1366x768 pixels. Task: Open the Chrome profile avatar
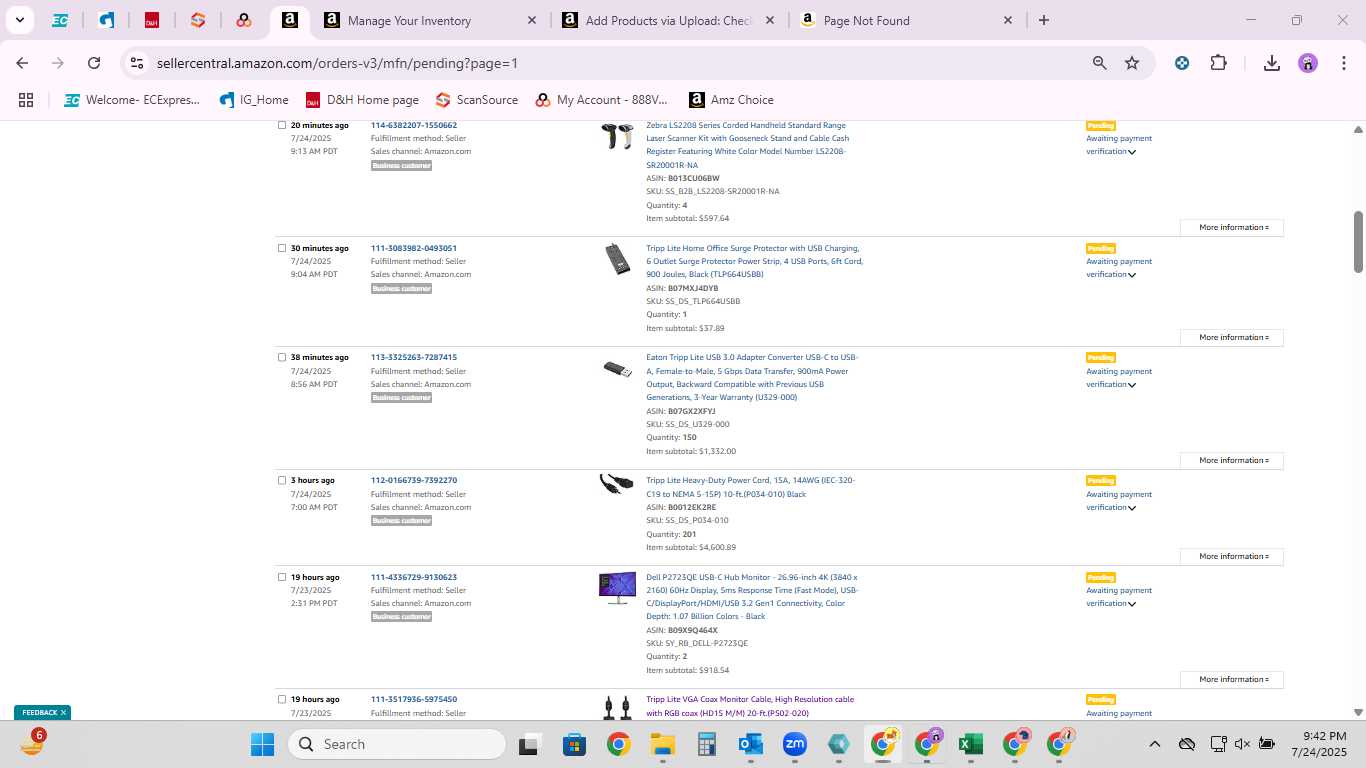click(x=1308, y=63)
